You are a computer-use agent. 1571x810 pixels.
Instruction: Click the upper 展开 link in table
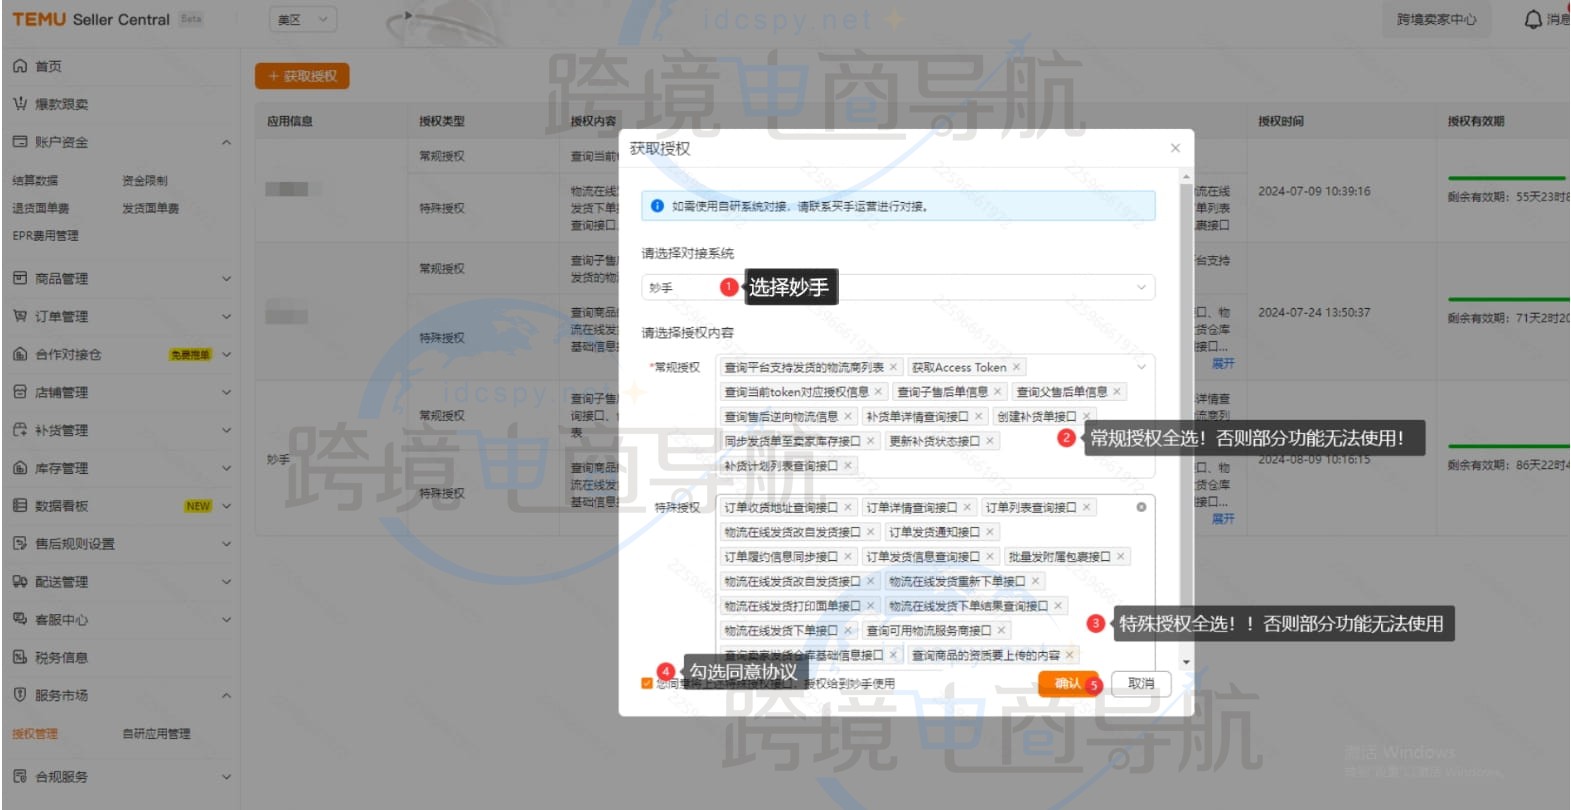(x=1223, y=363)
